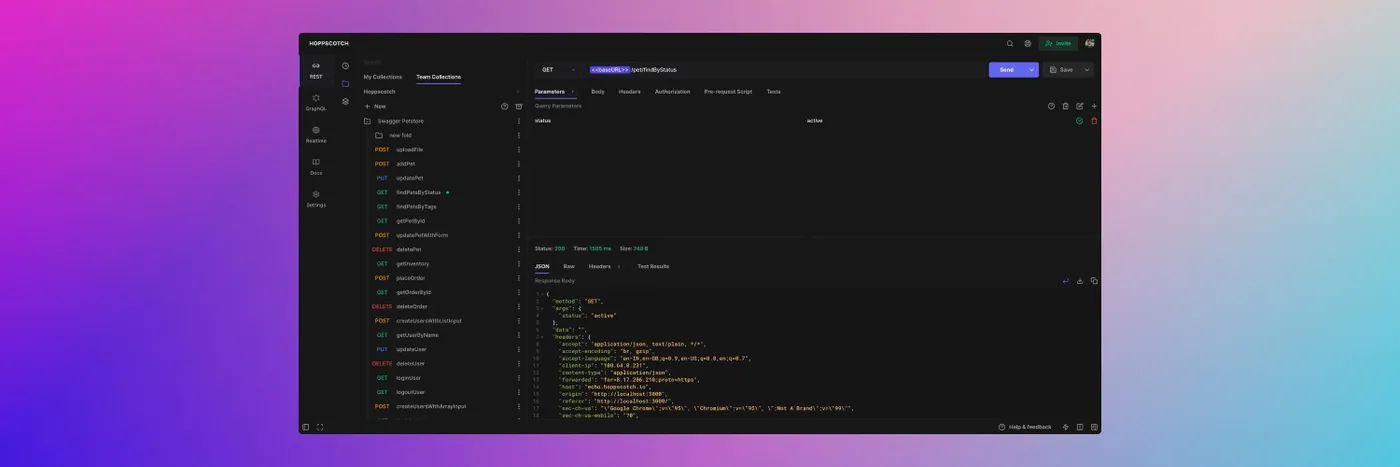1400x467 pixels.
Task: Click the help icon in collections panel
Action: point(504,106)
